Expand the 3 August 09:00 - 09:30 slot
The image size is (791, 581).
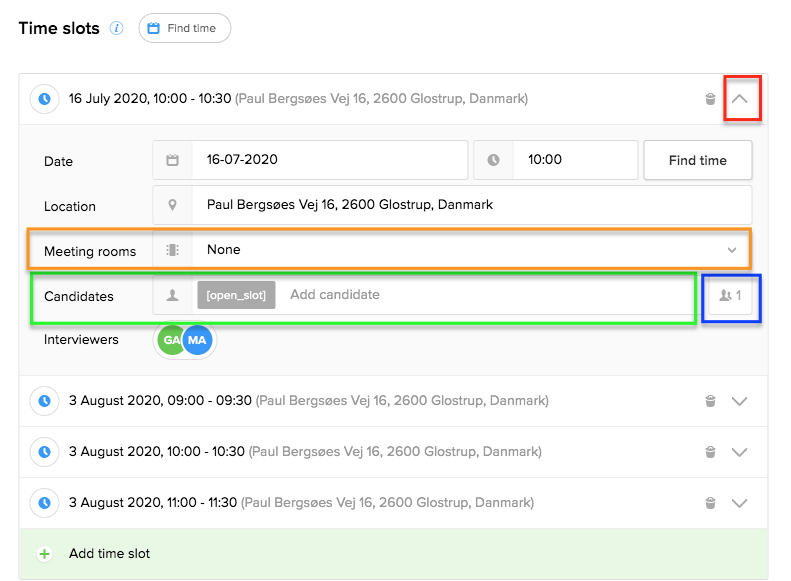(740, 401)
